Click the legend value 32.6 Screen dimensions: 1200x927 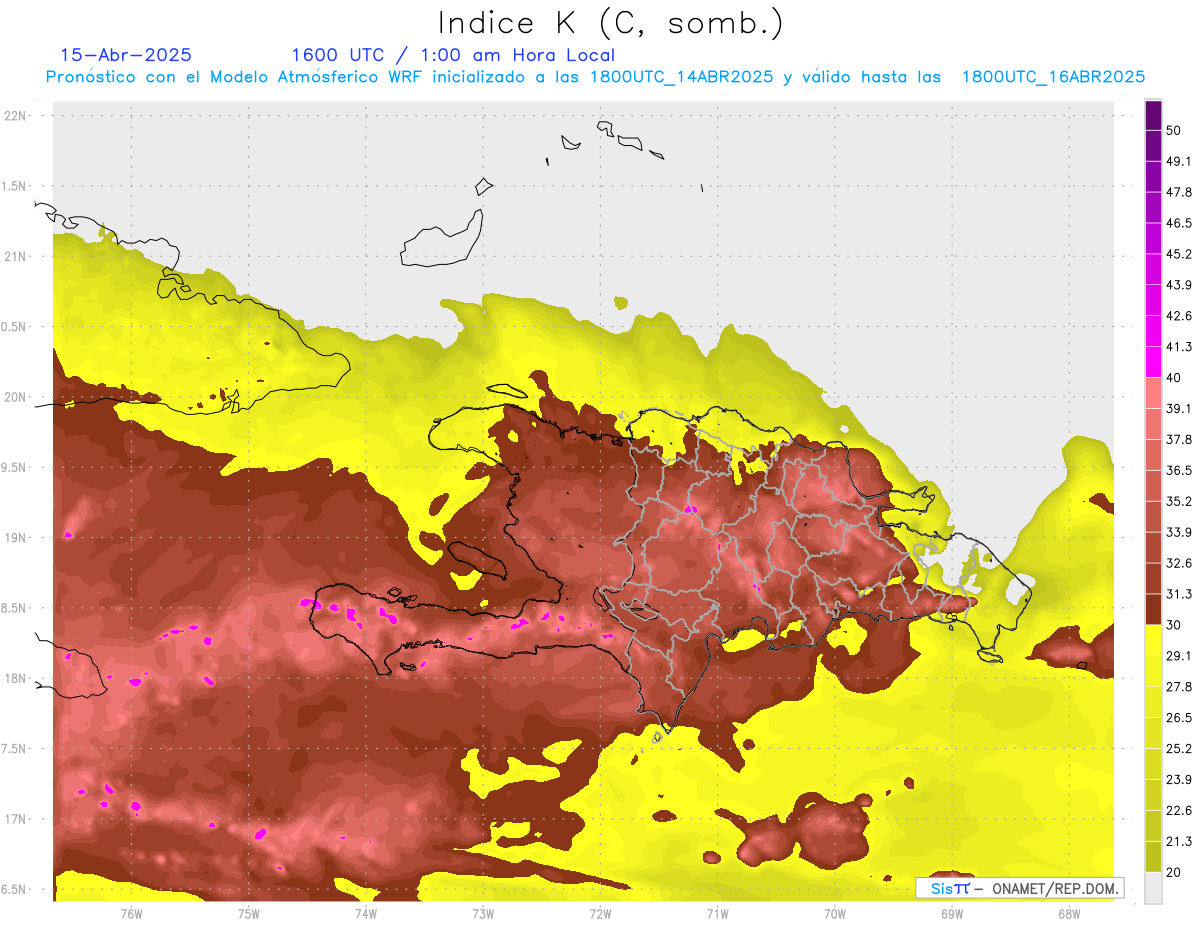[1179, 563]
